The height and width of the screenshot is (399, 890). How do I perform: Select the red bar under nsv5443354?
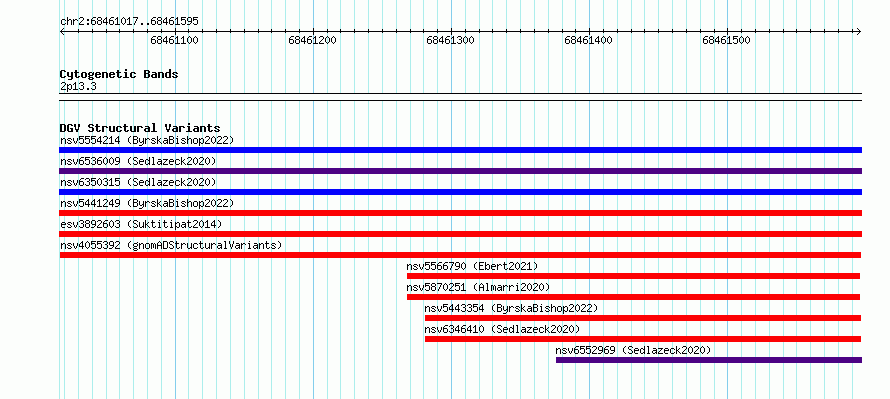(643, 318)
